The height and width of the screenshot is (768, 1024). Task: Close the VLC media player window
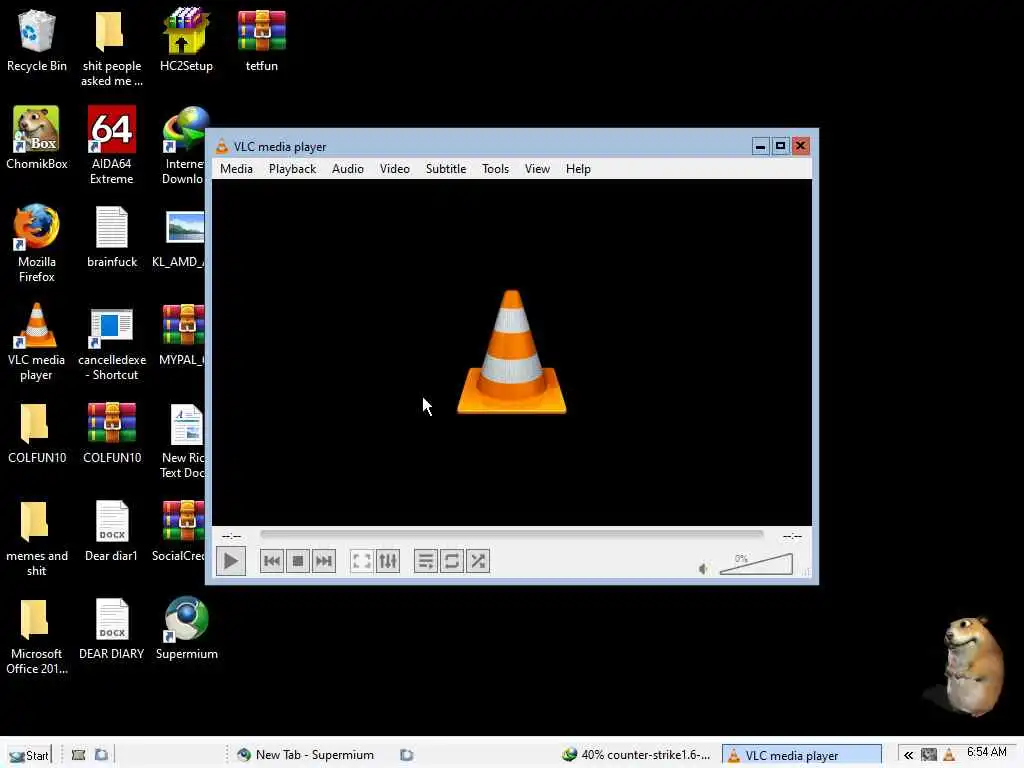pyautogui.click(x=801, y=146)
